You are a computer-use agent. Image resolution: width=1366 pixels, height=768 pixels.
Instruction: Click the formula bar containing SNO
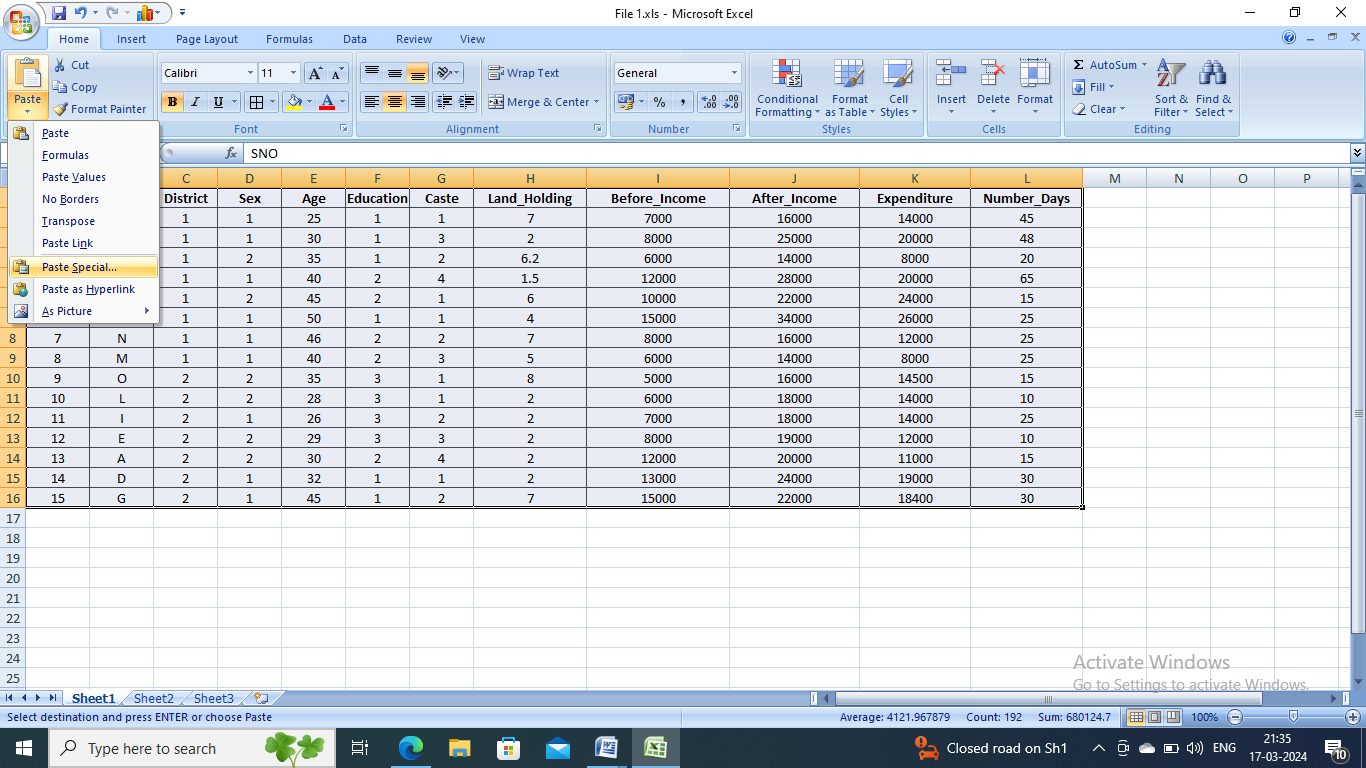coord(795,154)
